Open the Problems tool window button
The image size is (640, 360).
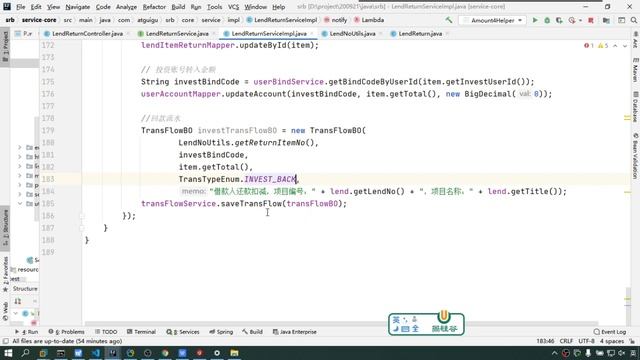tap(67, 332)
